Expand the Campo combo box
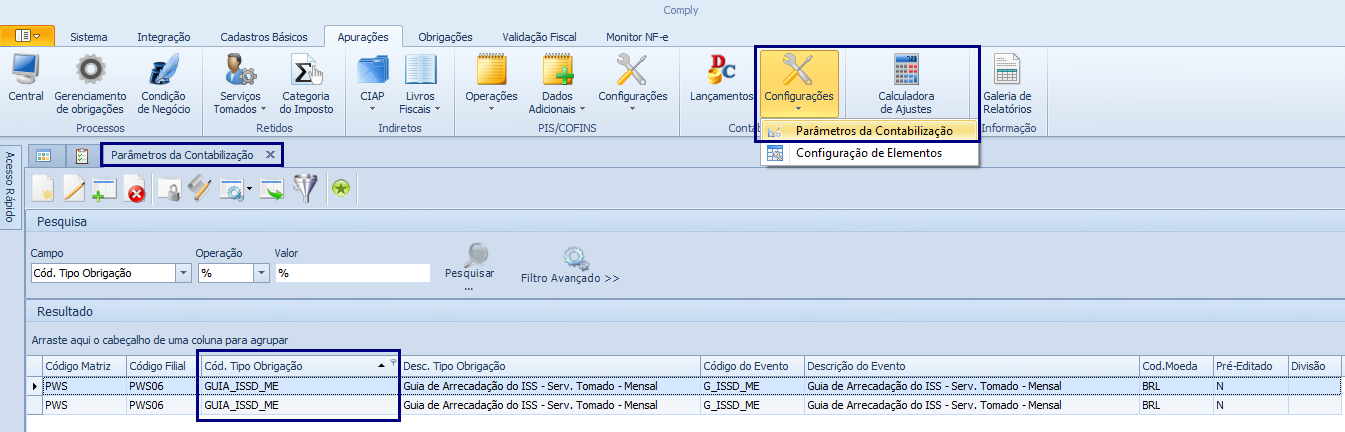1345x432 pixels. pos(184,273)
